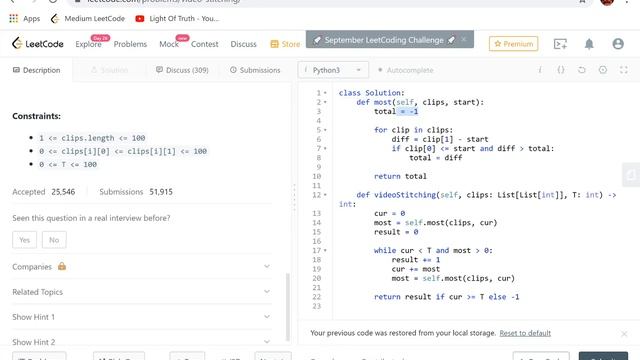The width and height of the screenshot is (640, 360).
Task: Open the Explore menu
Action: 88,44
